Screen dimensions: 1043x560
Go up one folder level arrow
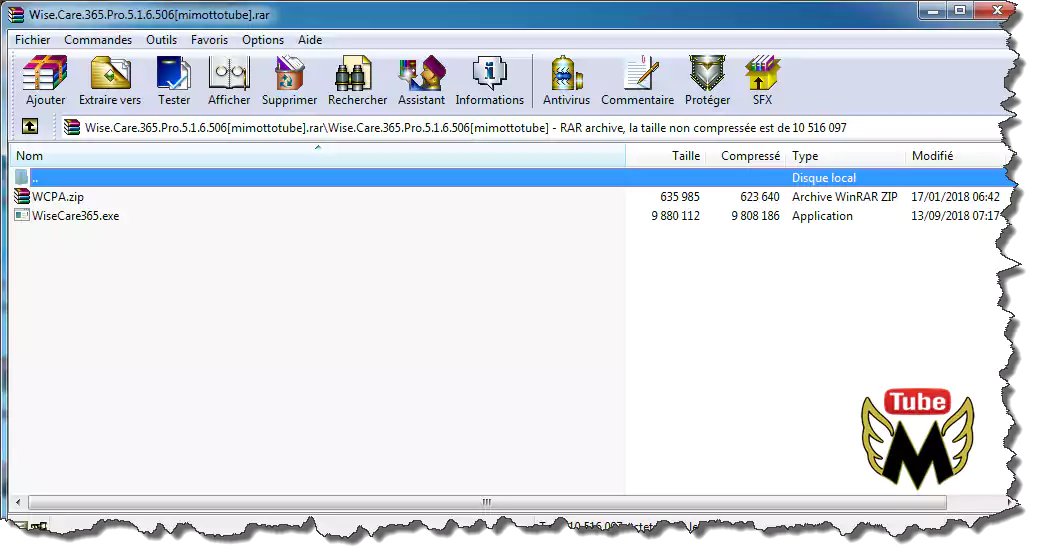tap(30, 126)
